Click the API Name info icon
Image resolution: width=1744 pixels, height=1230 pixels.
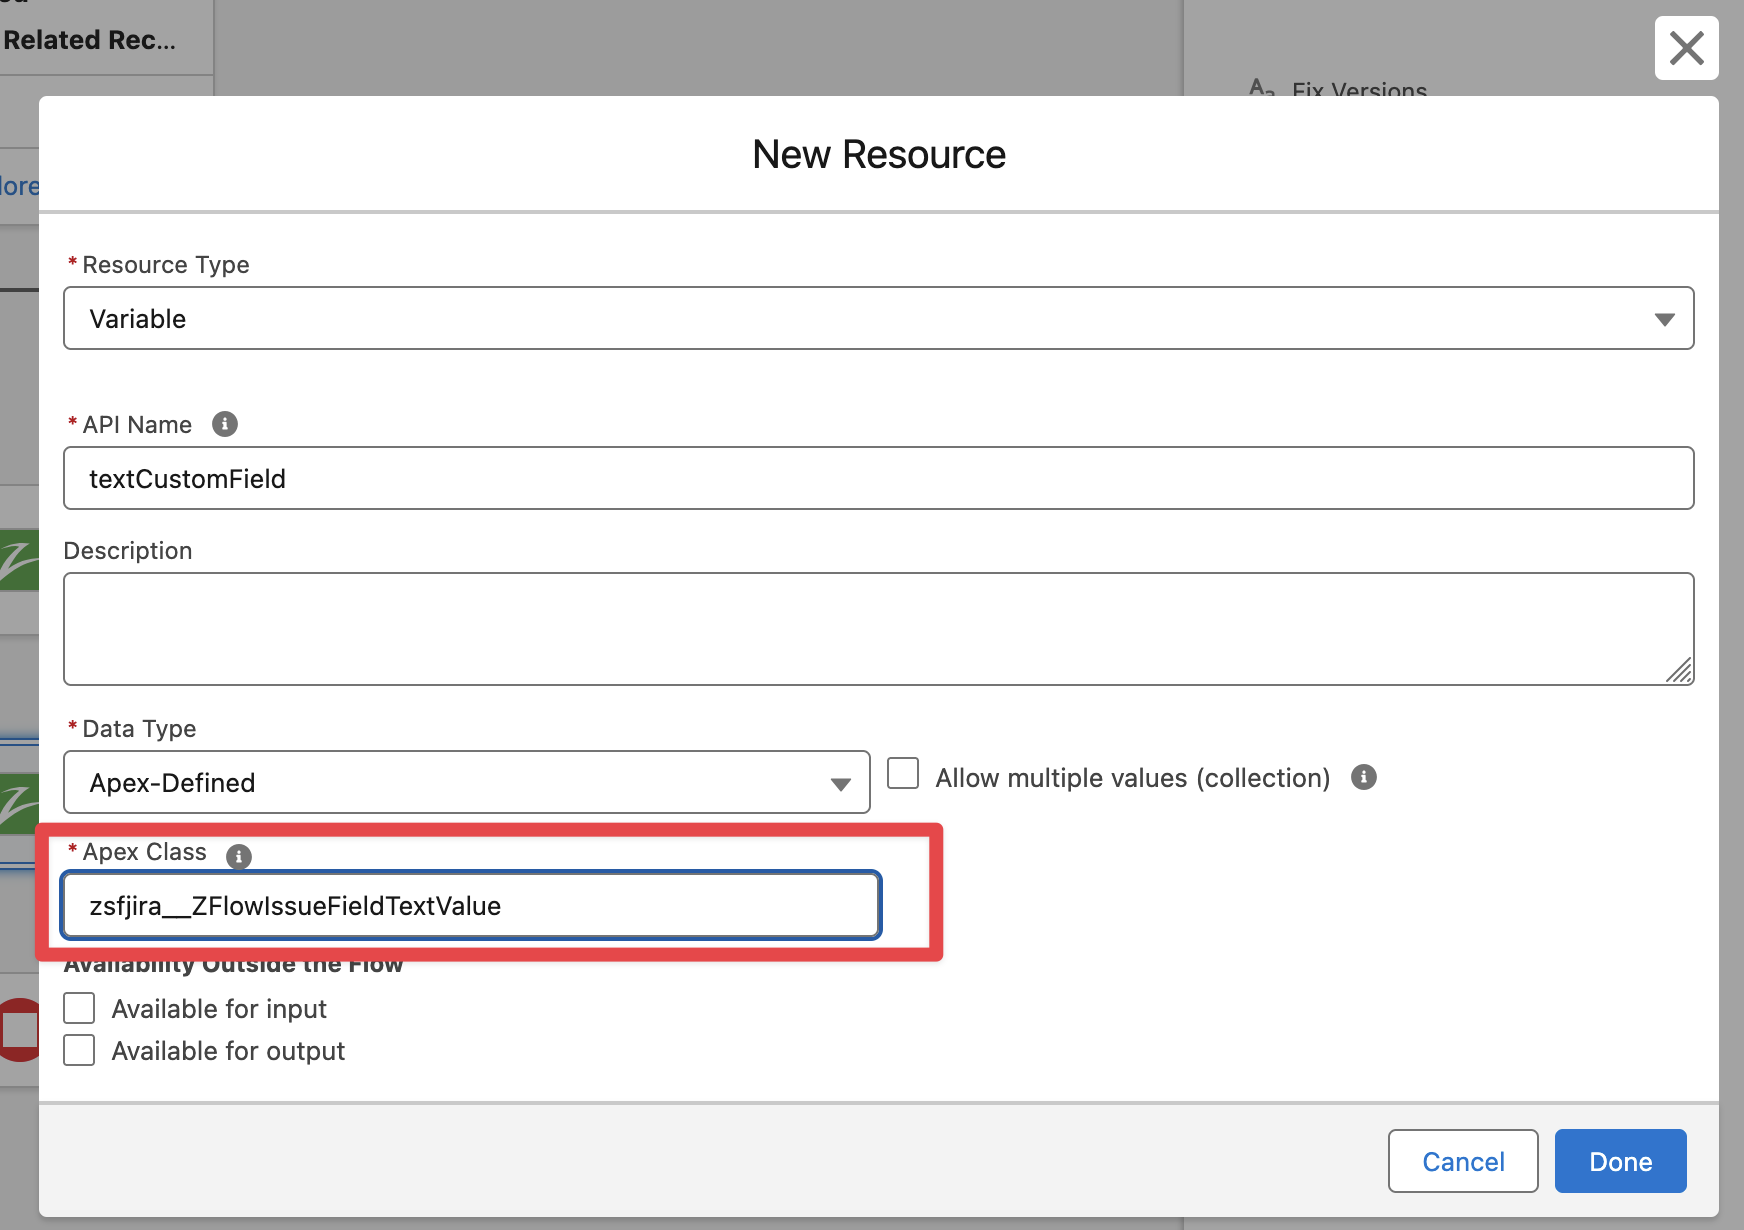point(225,424)
